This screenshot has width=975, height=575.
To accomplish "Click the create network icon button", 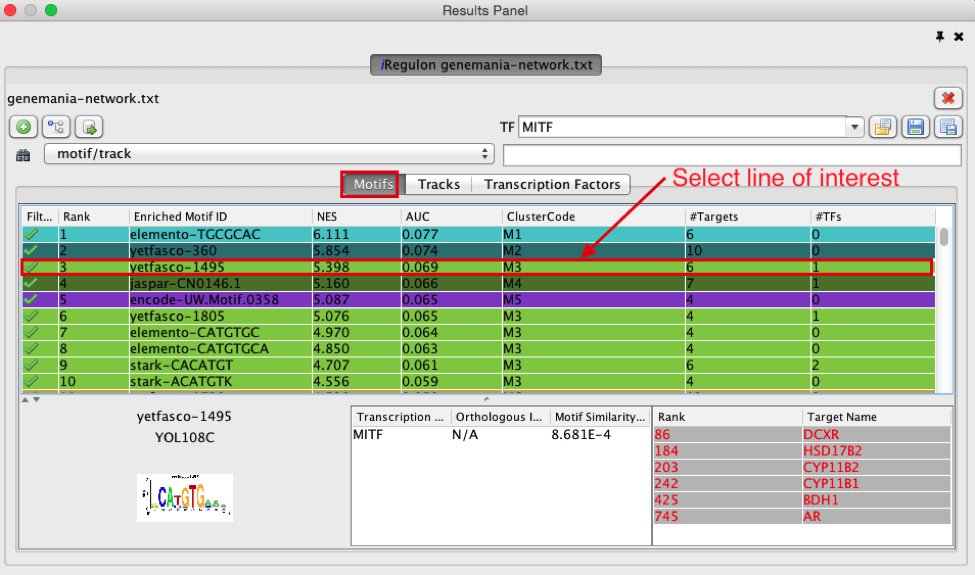I will click(56, 127).
